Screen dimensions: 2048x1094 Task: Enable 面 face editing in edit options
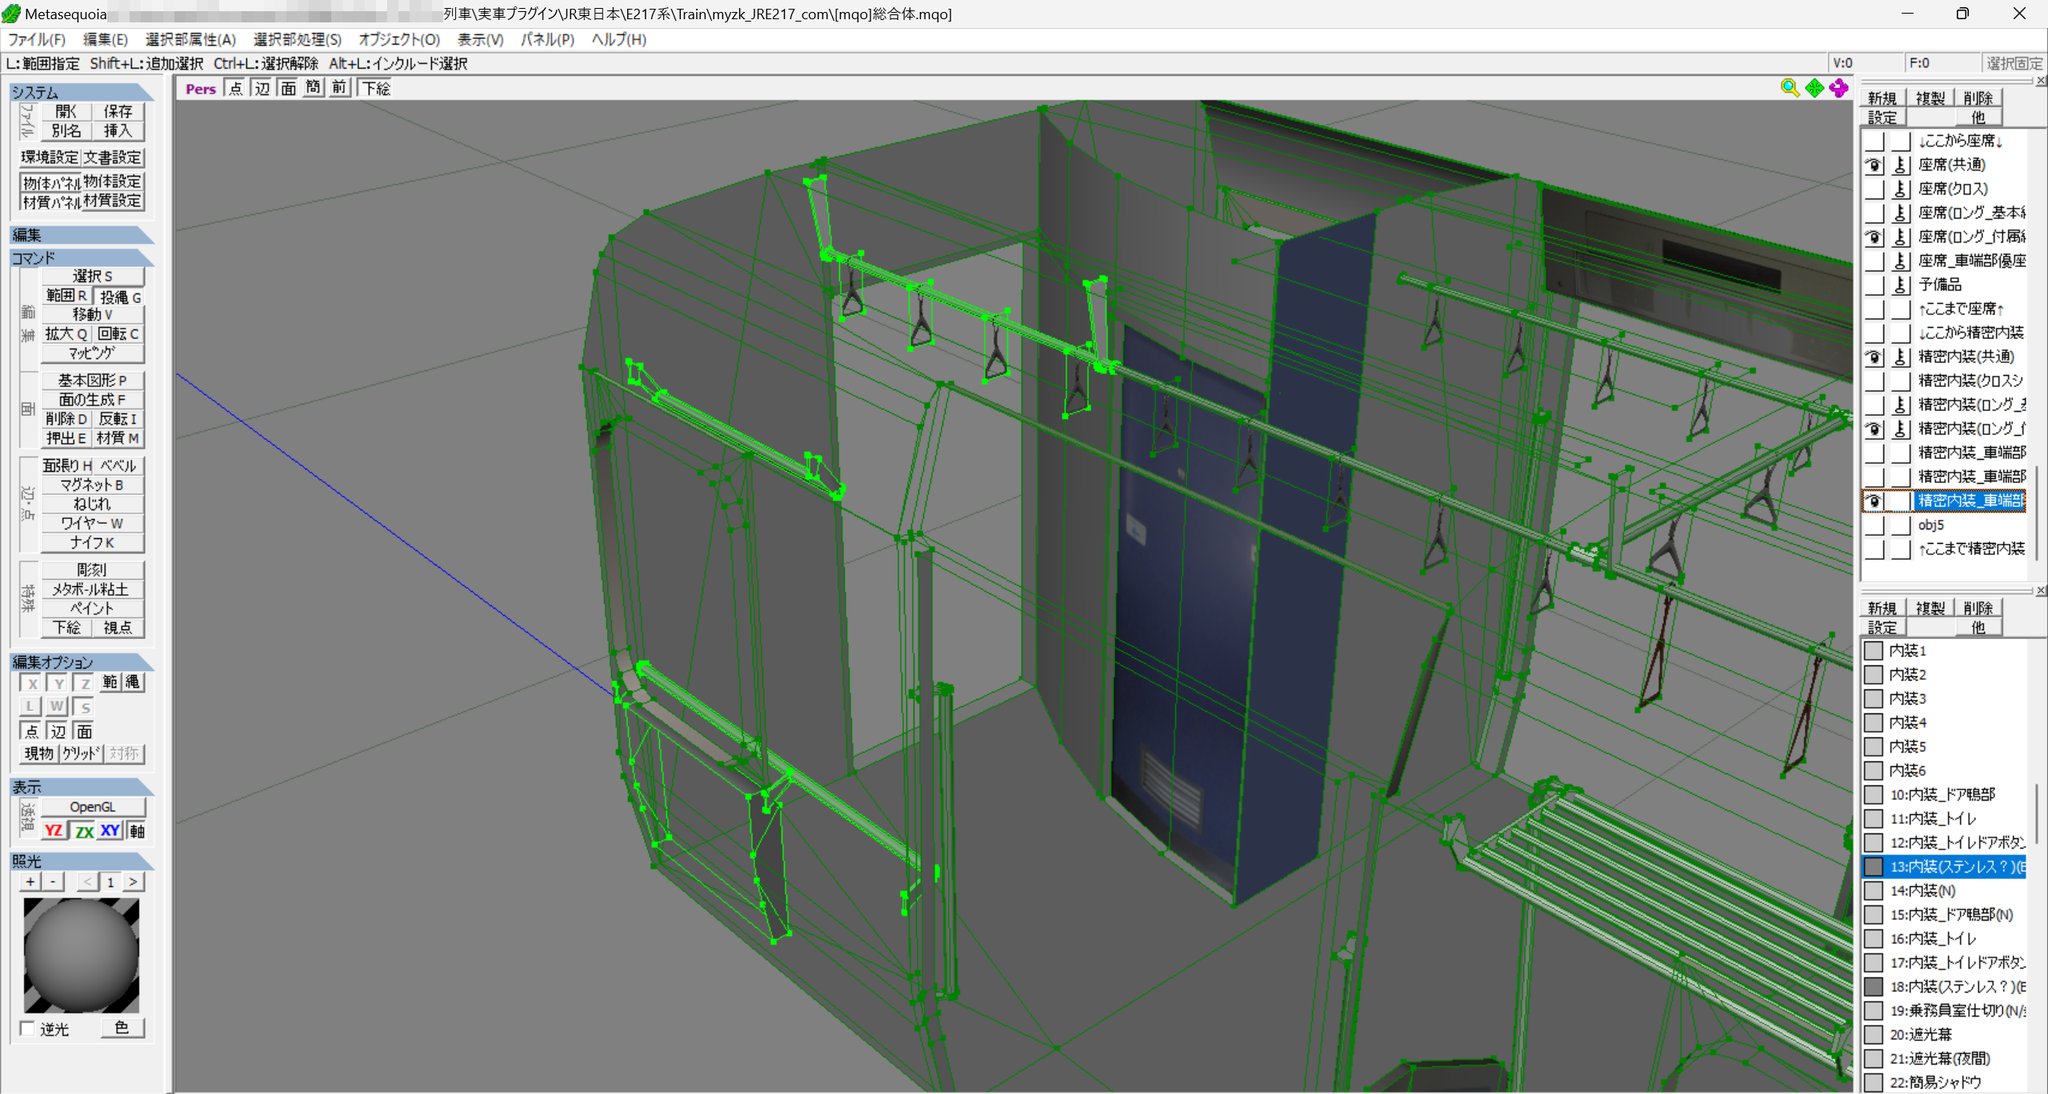(x=84, y=731)
